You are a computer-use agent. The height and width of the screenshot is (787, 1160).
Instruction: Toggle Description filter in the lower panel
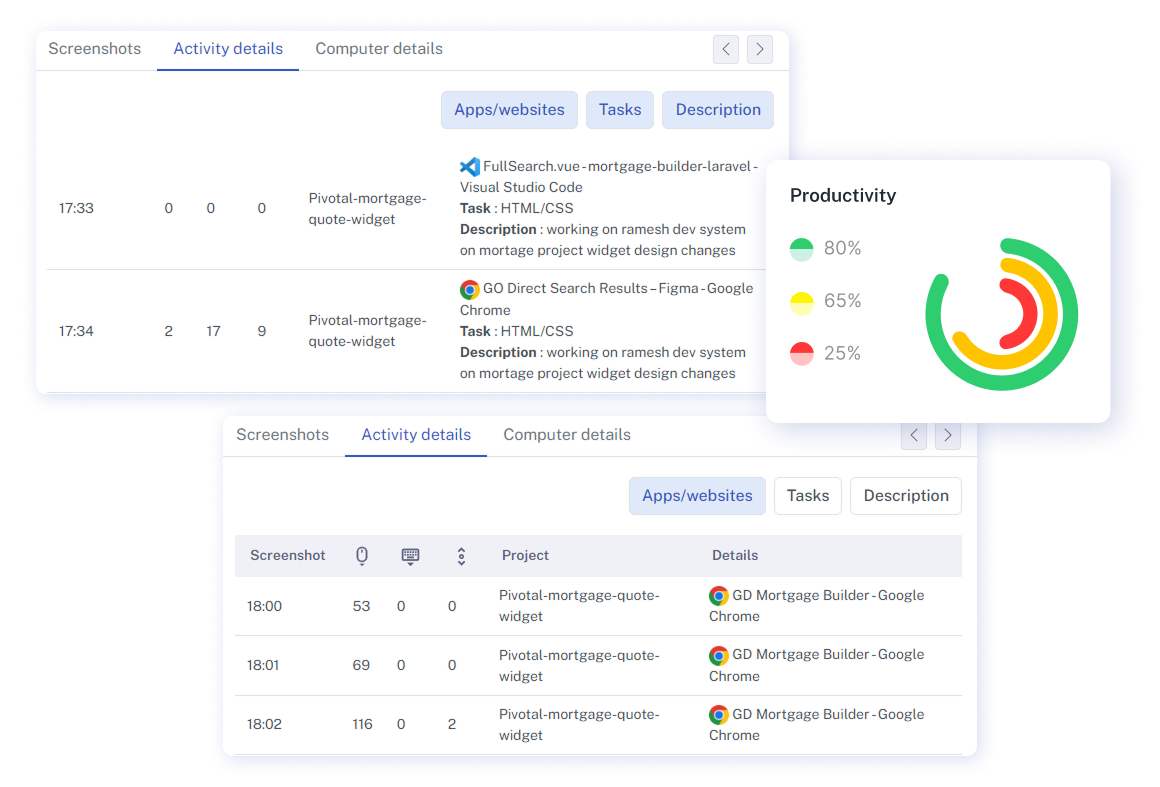(x=905, y=496)
